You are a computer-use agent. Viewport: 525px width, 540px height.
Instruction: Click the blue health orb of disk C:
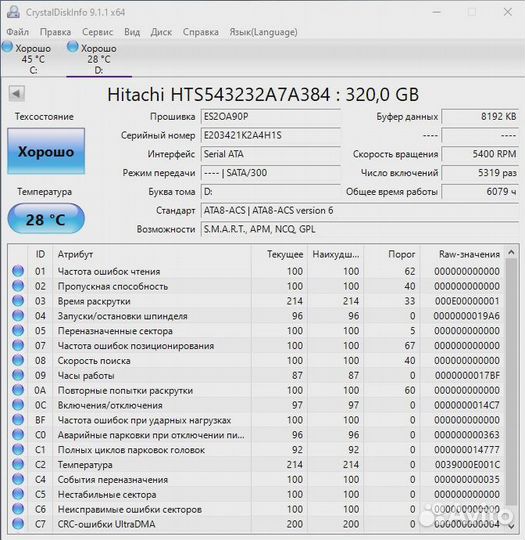pyautogui.click(x=7, y=47)
